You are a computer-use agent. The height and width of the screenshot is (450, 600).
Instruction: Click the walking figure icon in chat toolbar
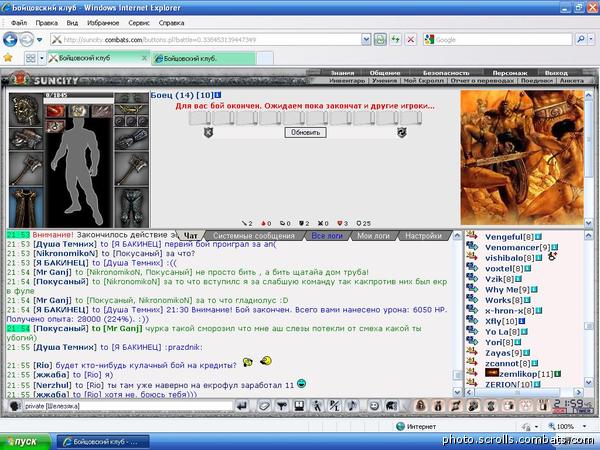[x=317, y=406]
